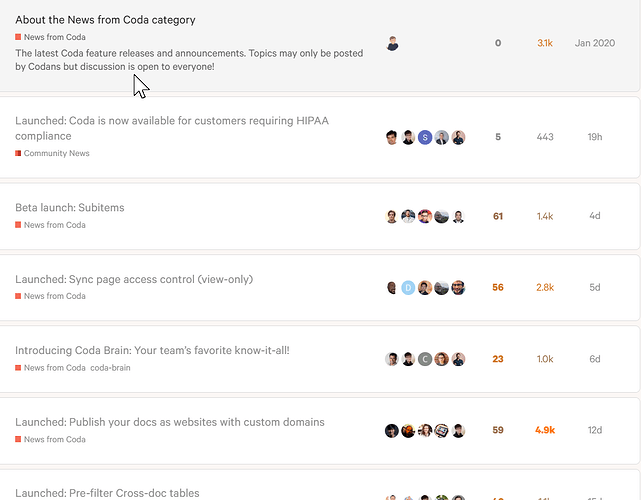641x500 pixels.
Task: Select the "Community News" category badge
Action: point(56,153)
